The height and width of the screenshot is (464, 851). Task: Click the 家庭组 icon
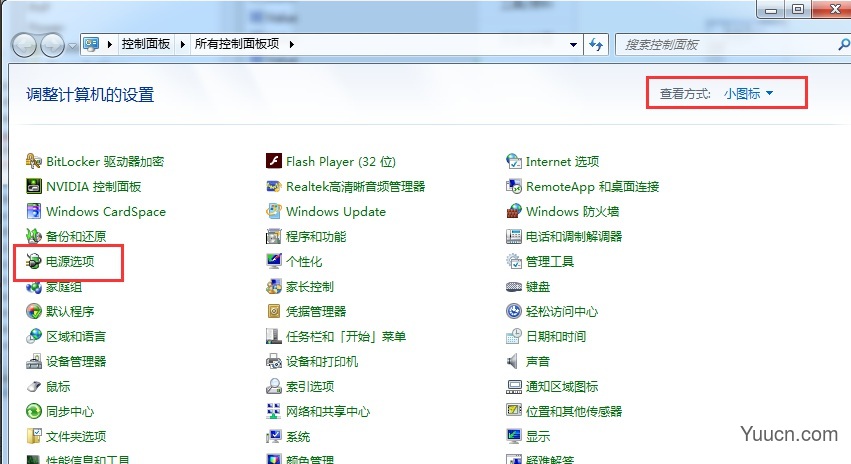point(34,287)
